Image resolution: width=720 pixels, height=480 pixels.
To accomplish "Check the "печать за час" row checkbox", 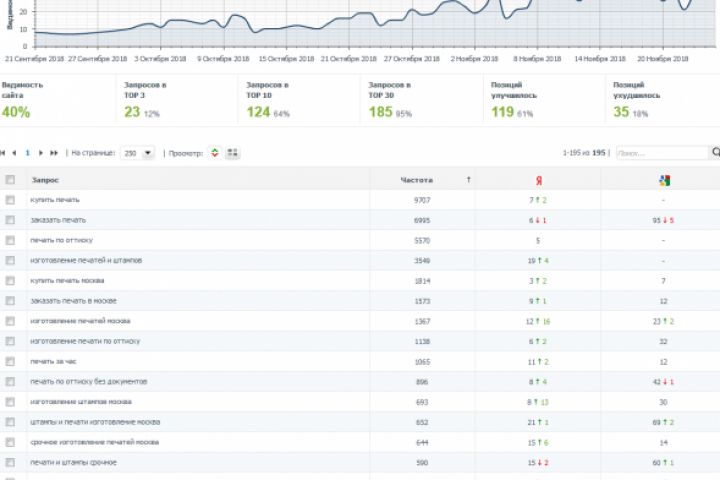I will [x=10, y=361].
